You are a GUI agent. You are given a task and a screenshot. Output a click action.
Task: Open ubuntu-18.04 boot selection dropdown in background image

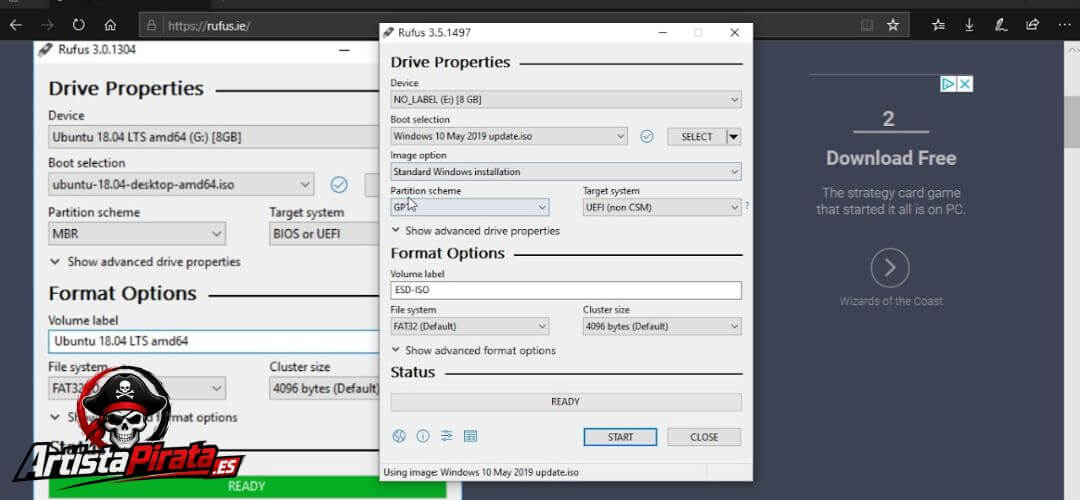coord(180,185)
